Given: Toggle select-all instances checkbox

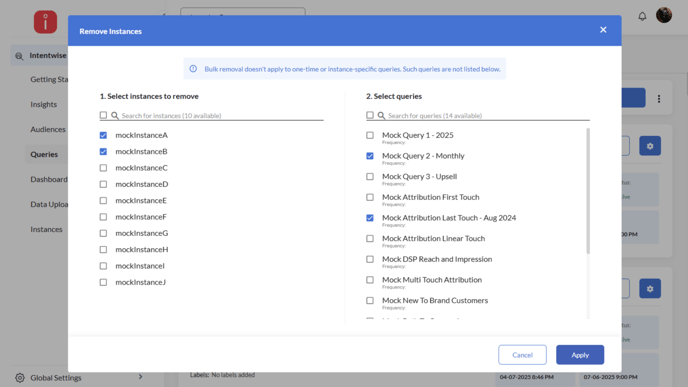Looking at the screenshot, I should click(103, 115).
